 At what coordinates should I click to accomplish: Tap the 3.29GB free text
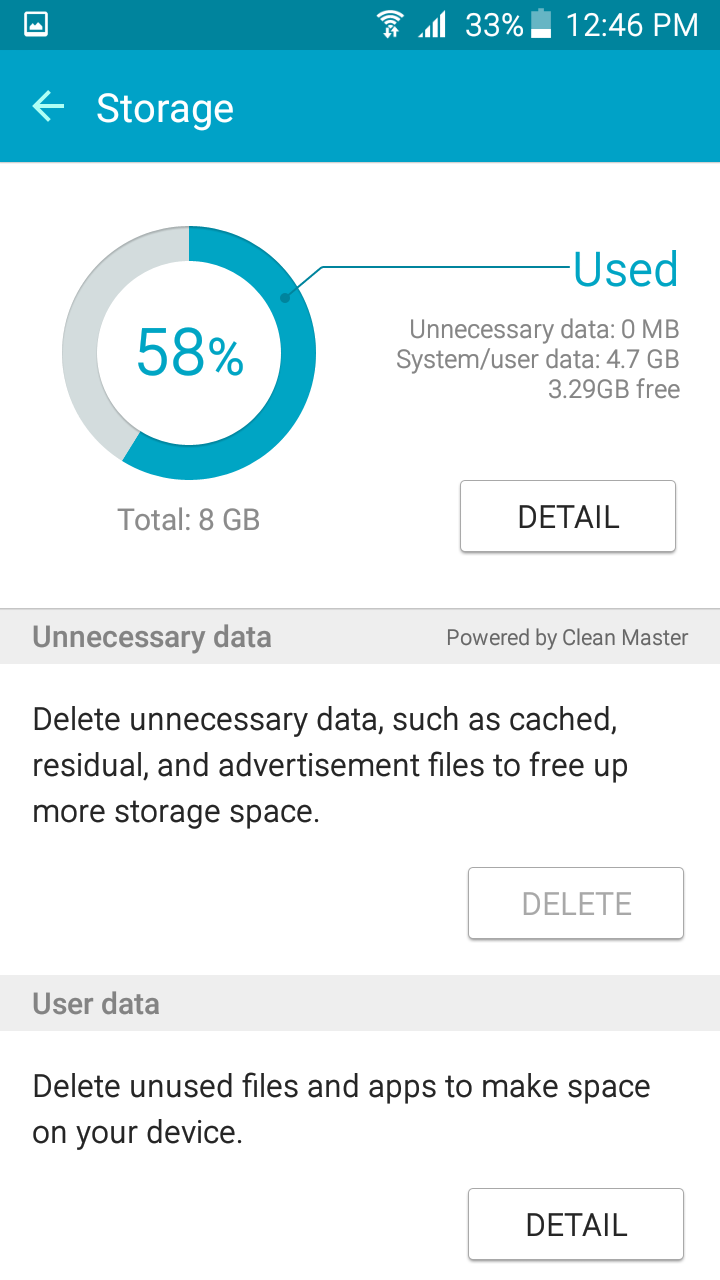613,389
